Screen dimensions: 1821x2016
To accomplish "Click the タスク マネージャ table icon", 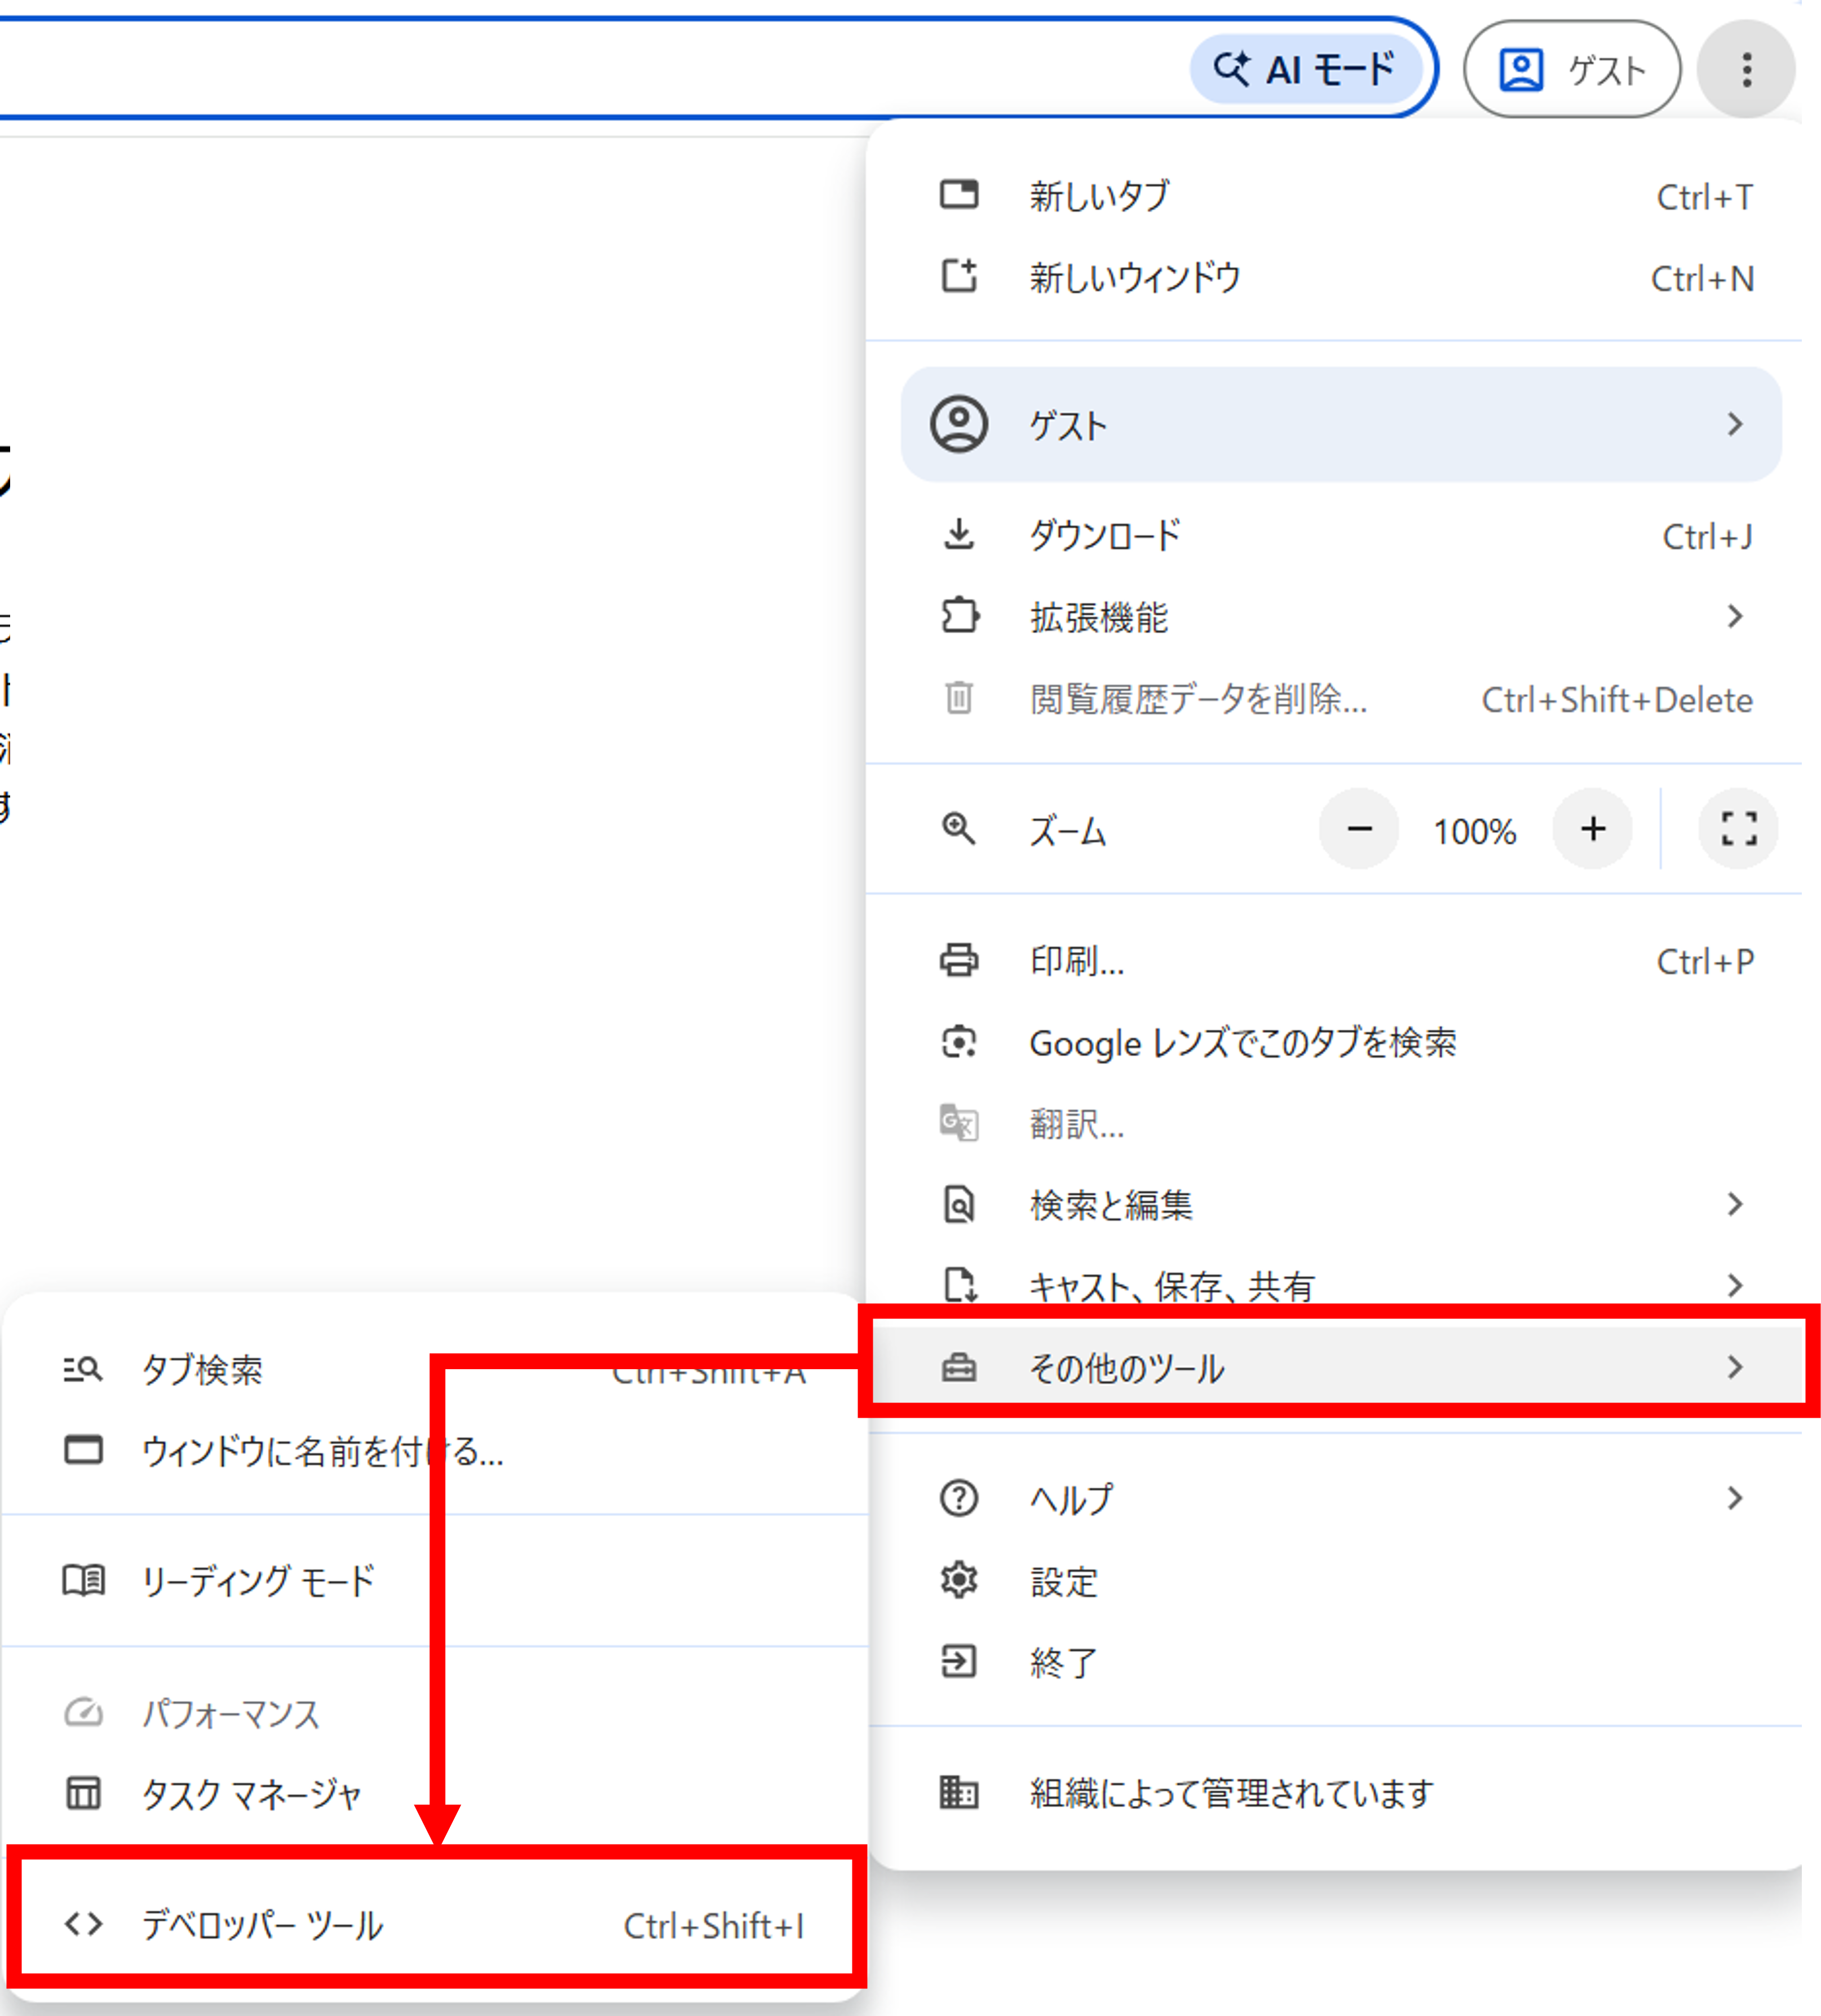I will pyautogui.click(x=83, y=1793).
